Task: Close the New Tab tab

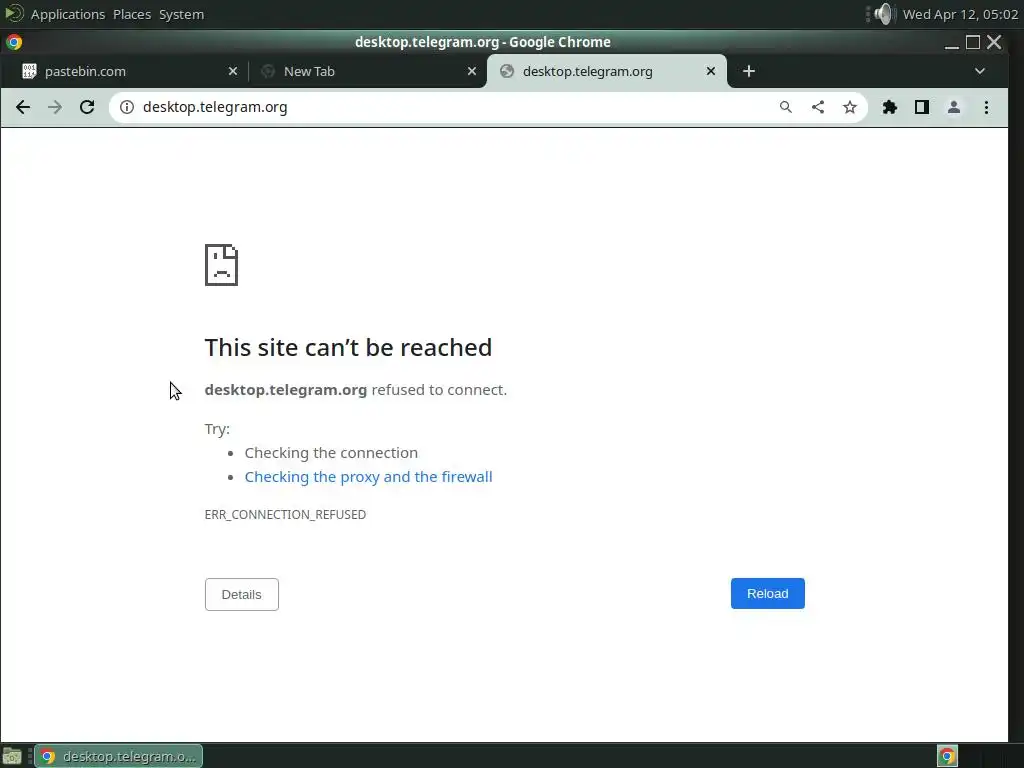Action: pyautogui.click(x=472, y=71)
